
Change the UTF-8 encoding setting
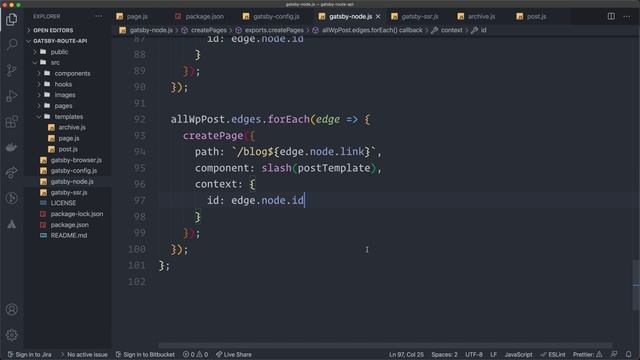(x=474, y=354)
